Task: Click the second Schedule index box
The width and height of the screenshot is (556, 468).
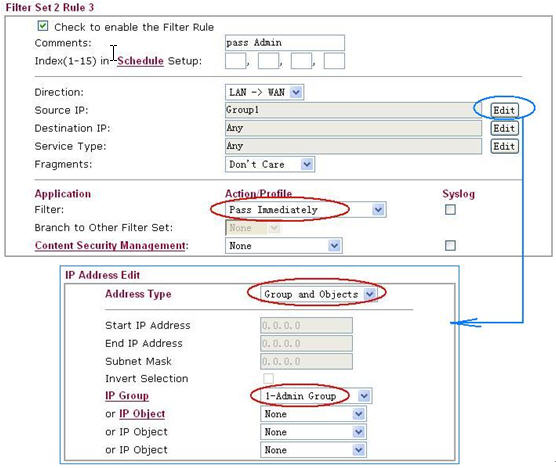Action: pyautogui.click(x=268, y=61)
